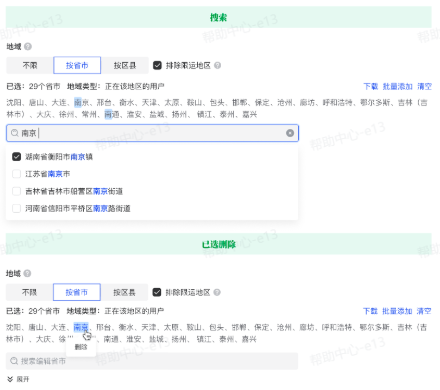Click 保定 in the 已选删除 city list
The width and height of the screenshot is (440, 390).
pyautogui.click(x=262, y=327)
